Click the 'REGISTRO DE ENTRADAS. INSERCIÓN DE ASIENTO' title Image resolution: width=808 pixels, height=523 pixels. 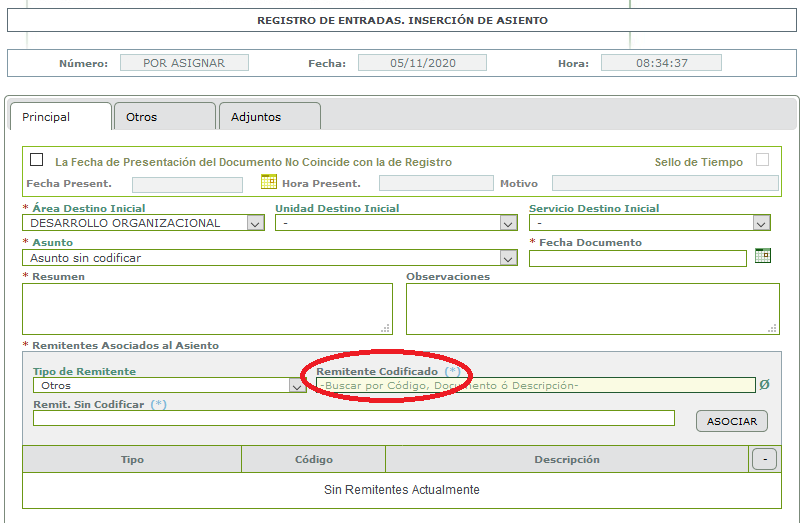tap(402, 21)
